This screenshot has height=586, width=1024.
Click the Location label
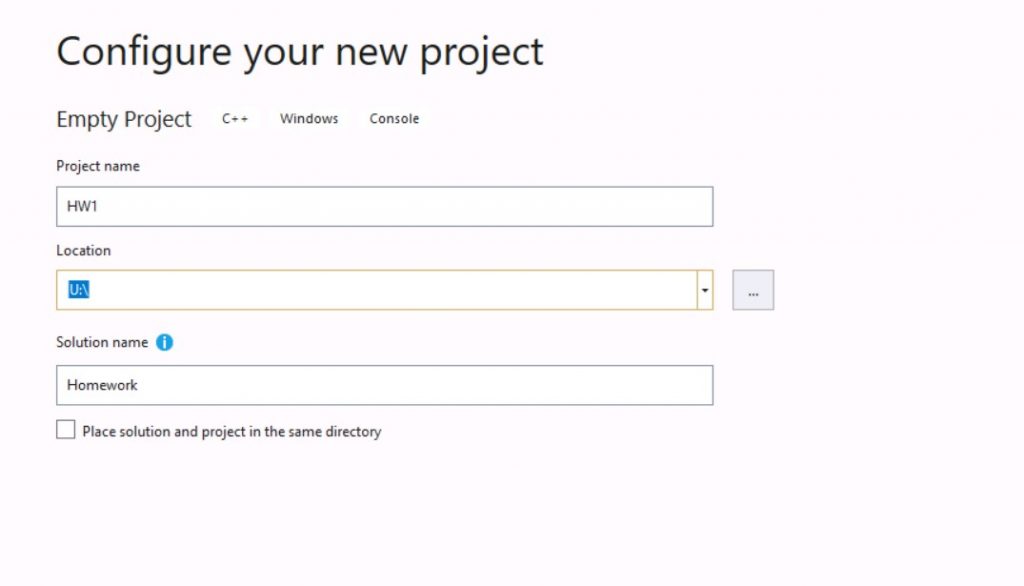(84, 250)
